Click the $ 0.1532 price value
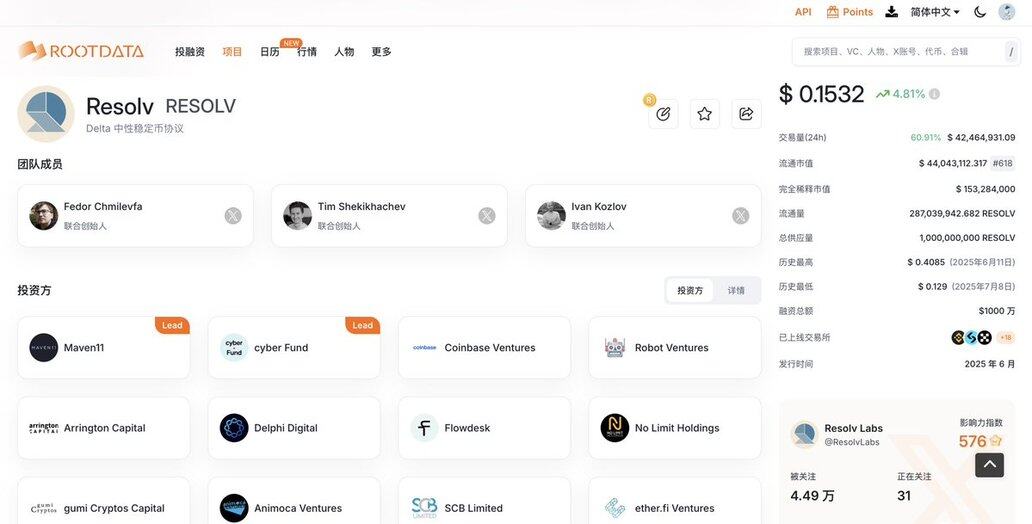This screenshot has width=1032, height=524. click(x=821, y=94)
